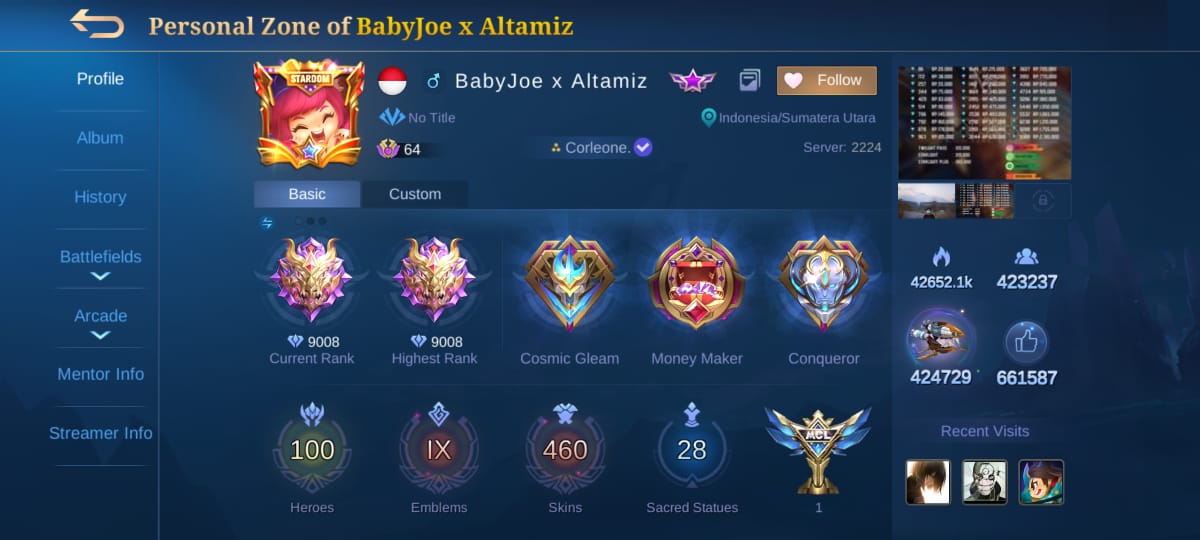This screenshot has width=1200, height=540.
Task: Open the Money Maker badge
Action: 697,285
